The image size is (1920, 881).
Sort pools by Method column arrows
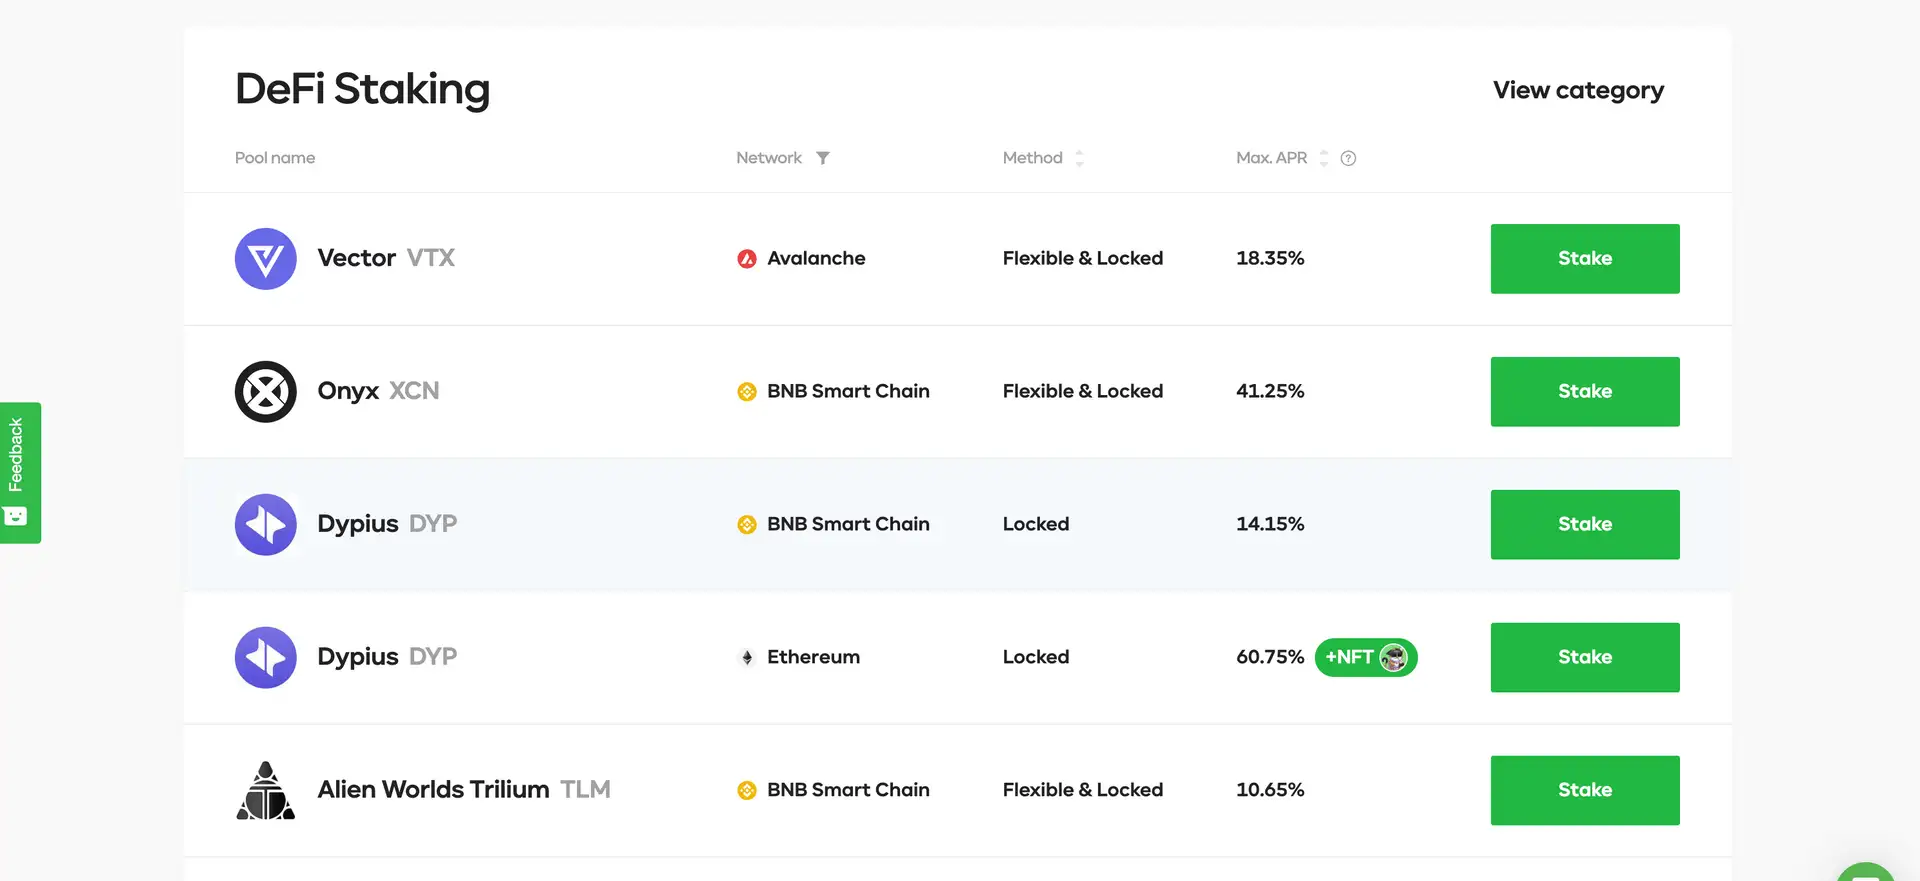(x=1079, y=158)
